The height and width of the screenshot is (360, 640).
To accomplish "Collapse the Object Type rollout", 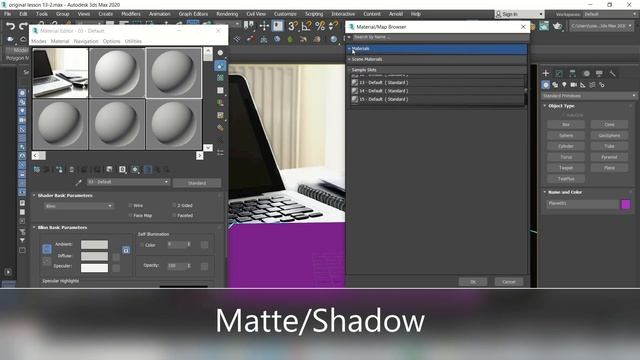I will pyautogui.click(x=545, y=106).
